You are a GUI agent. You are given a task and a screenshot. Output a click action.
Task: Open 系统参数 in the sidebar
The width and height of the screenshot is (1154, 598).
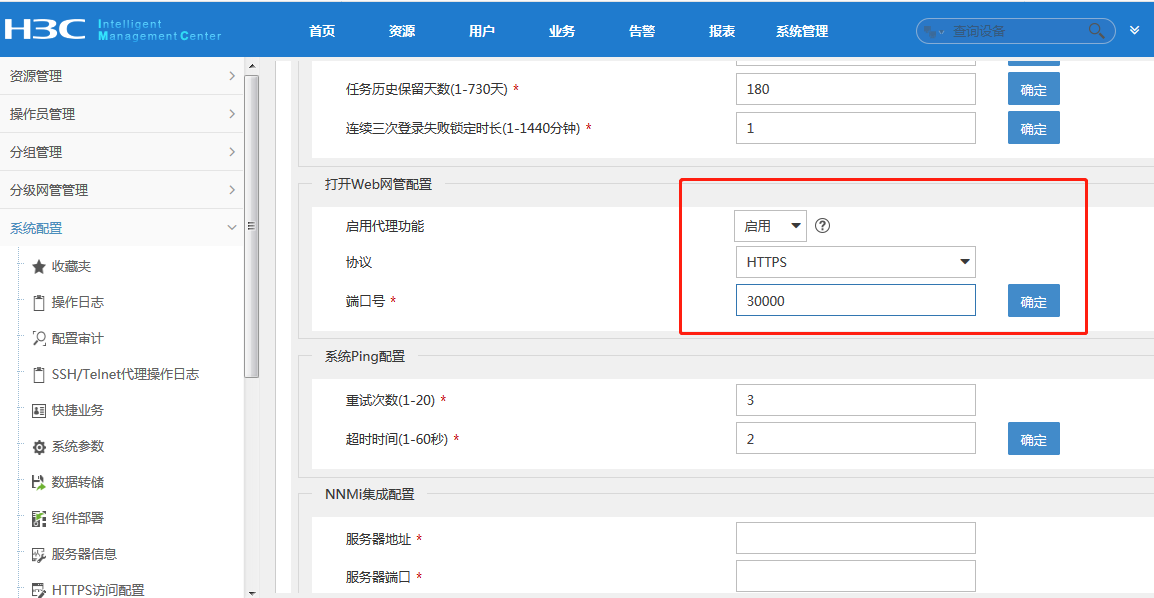78,446
